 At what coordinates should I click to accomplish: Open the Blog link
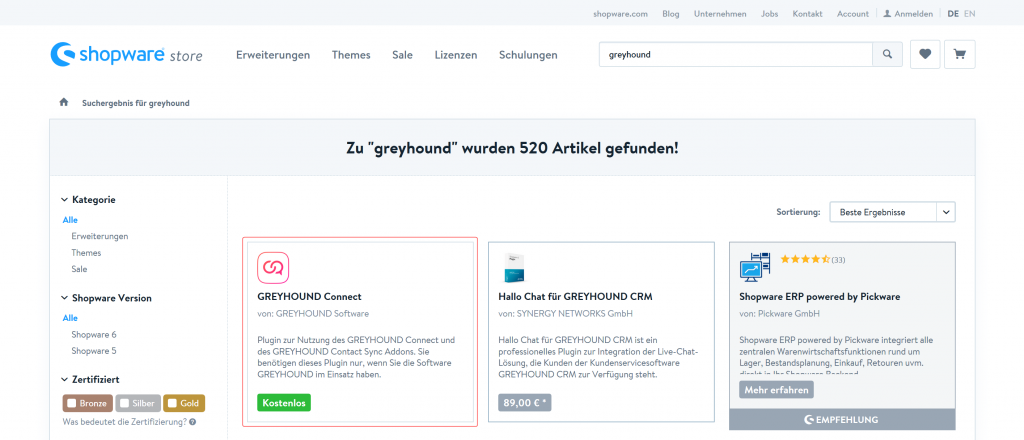click(671, 14)
